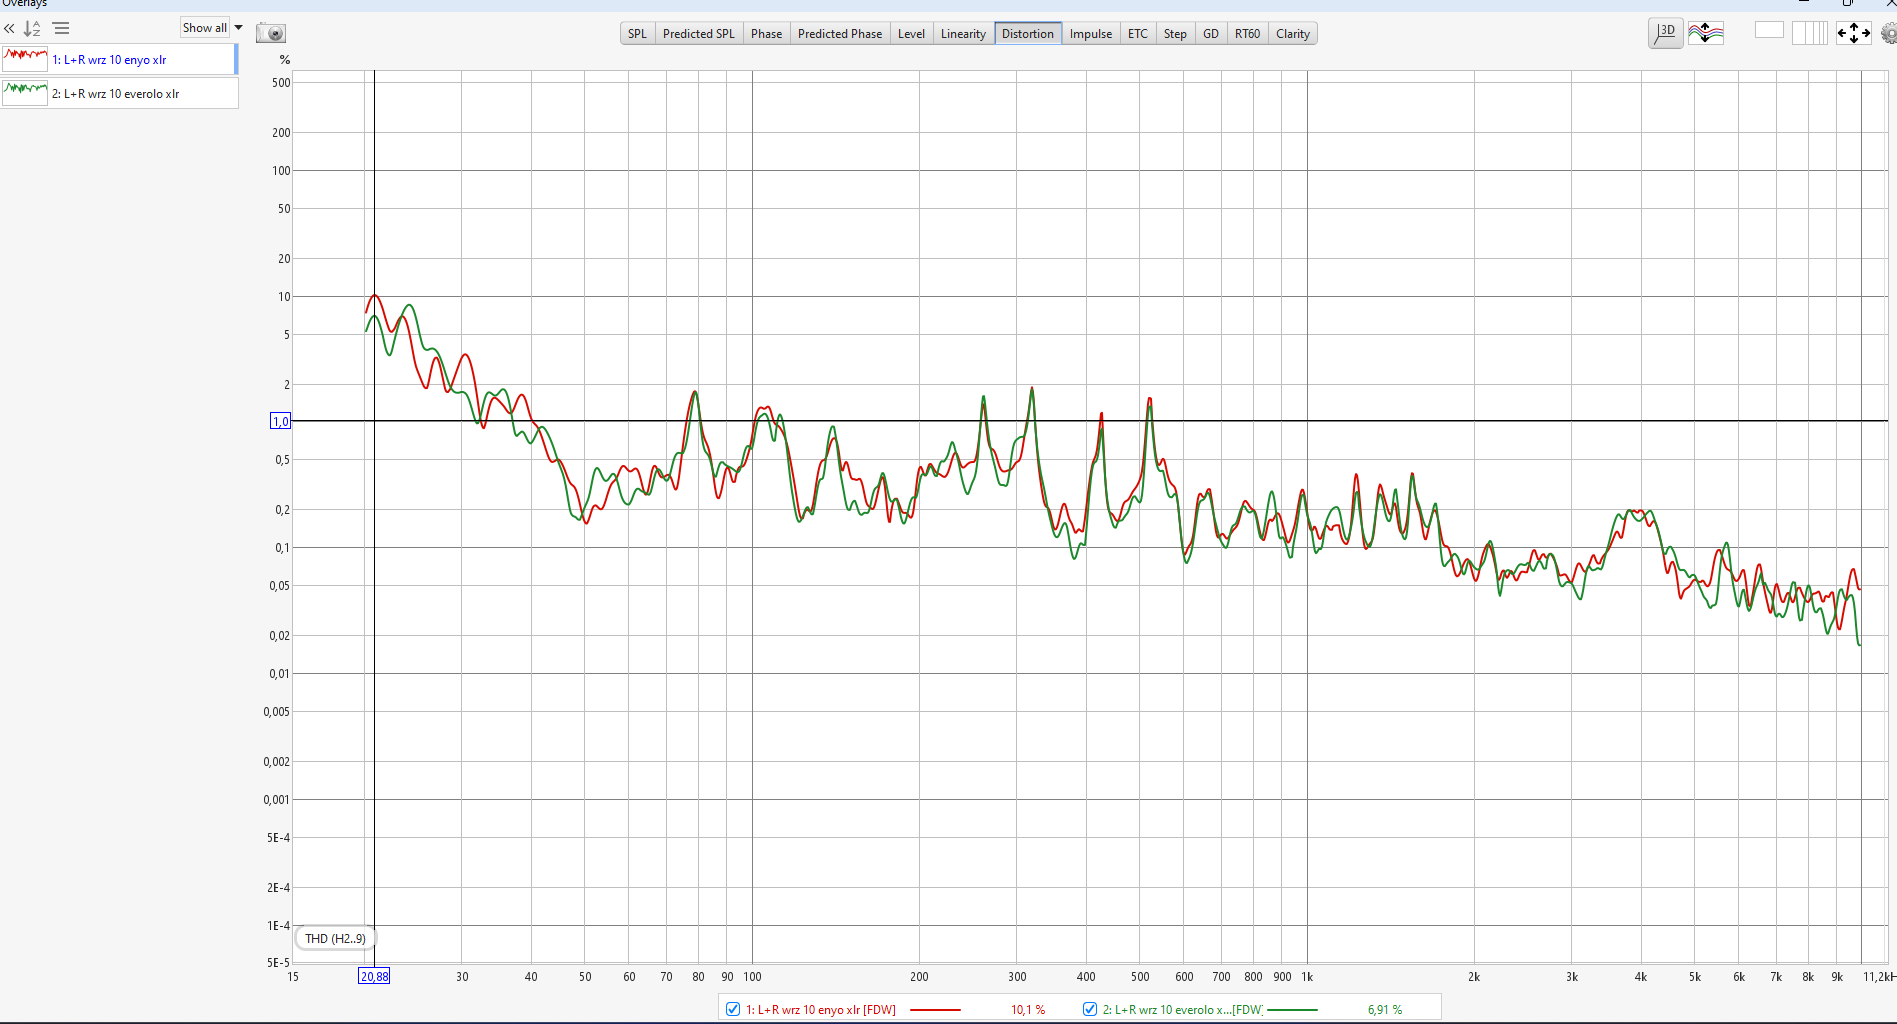This screenshot has width=1897, height=1024.
Task: Open the Impulse tab
Action: point(1091,34)
